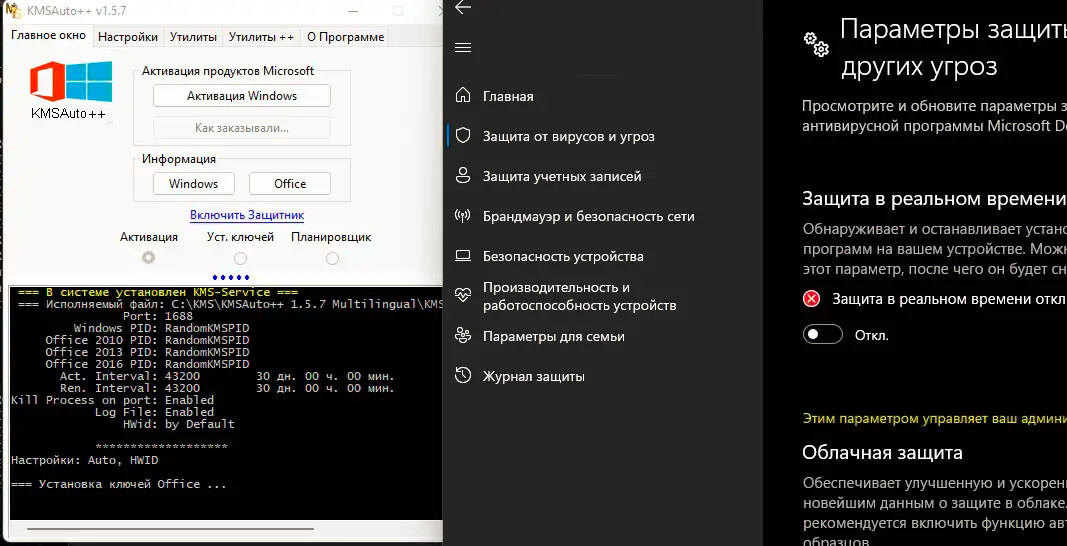
Task: Click the Облачная защита heading
Action: pyautogui.click(x=882, y=453)
